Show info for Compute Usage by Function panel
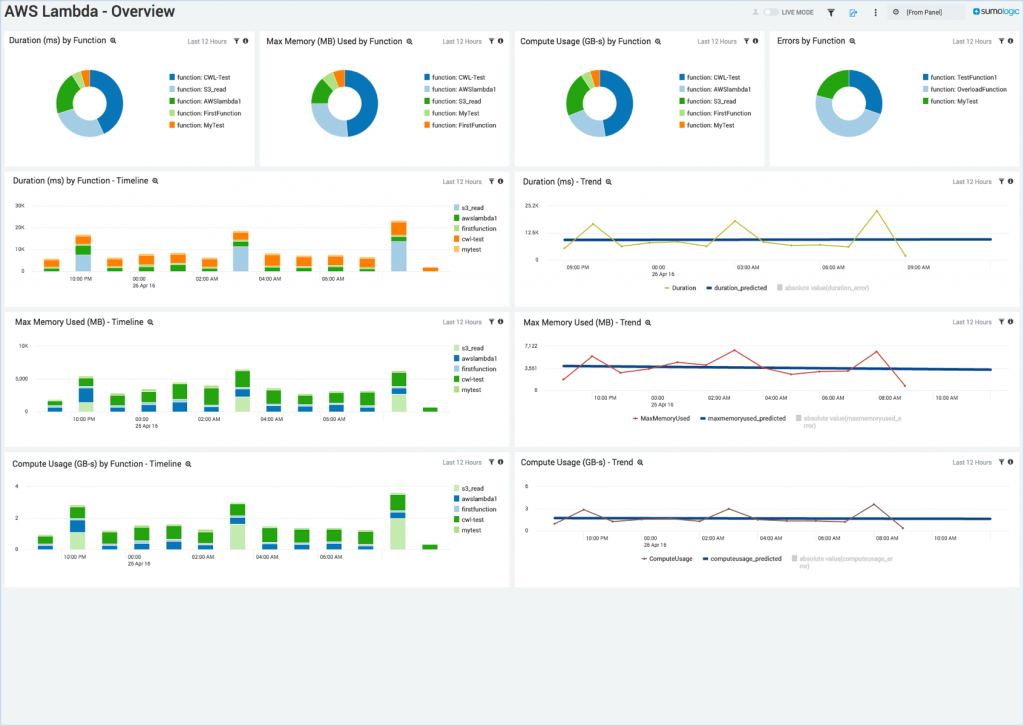The image size is (1024, 726). tap(756, 41)
